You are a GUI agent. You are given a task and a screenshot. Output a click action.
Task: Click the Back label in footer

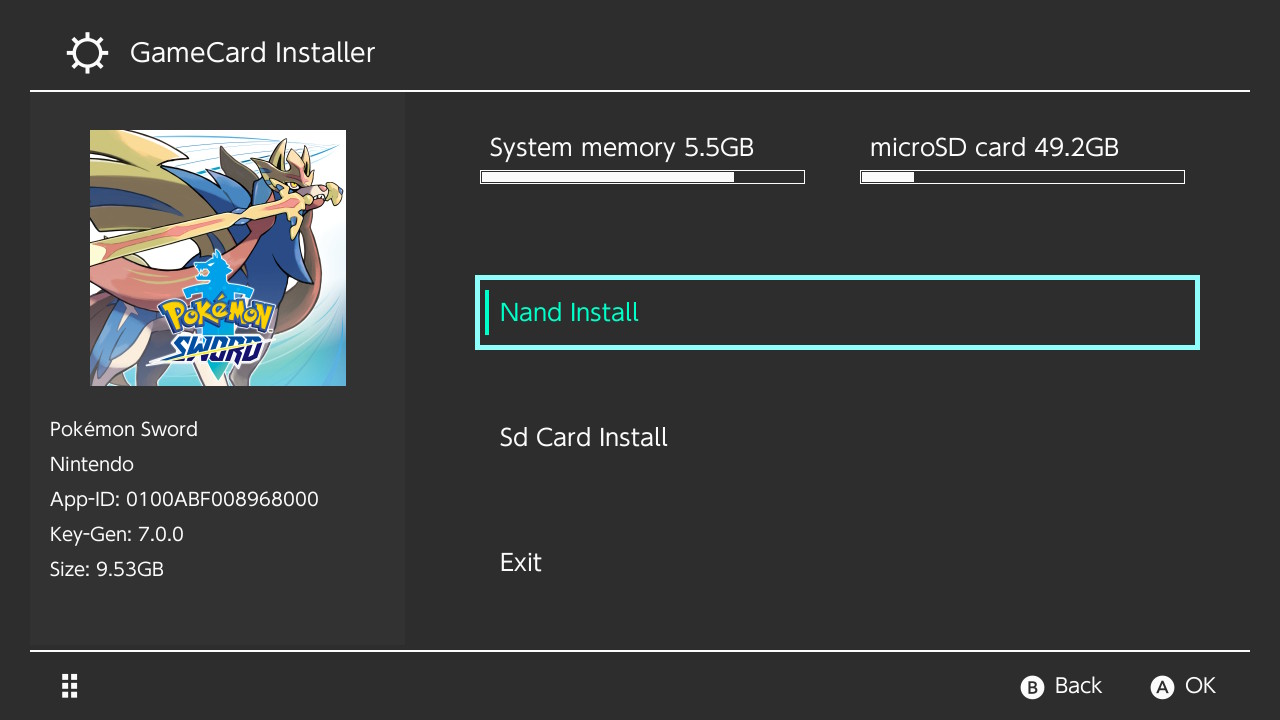click(x=1078, y=686)
